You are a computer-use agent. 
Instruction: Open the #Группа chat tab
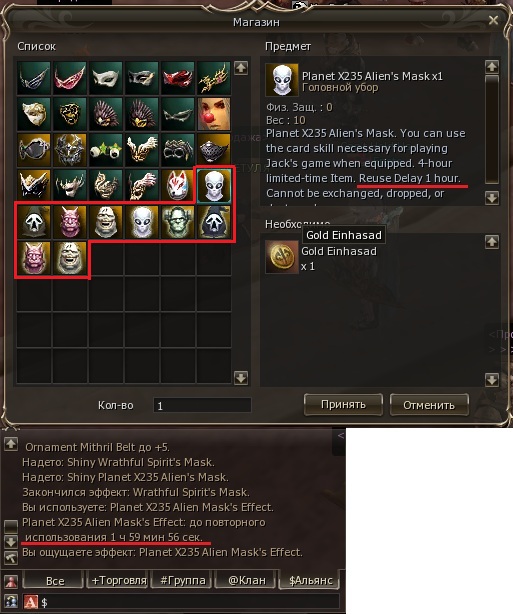[x=182, y=580]
